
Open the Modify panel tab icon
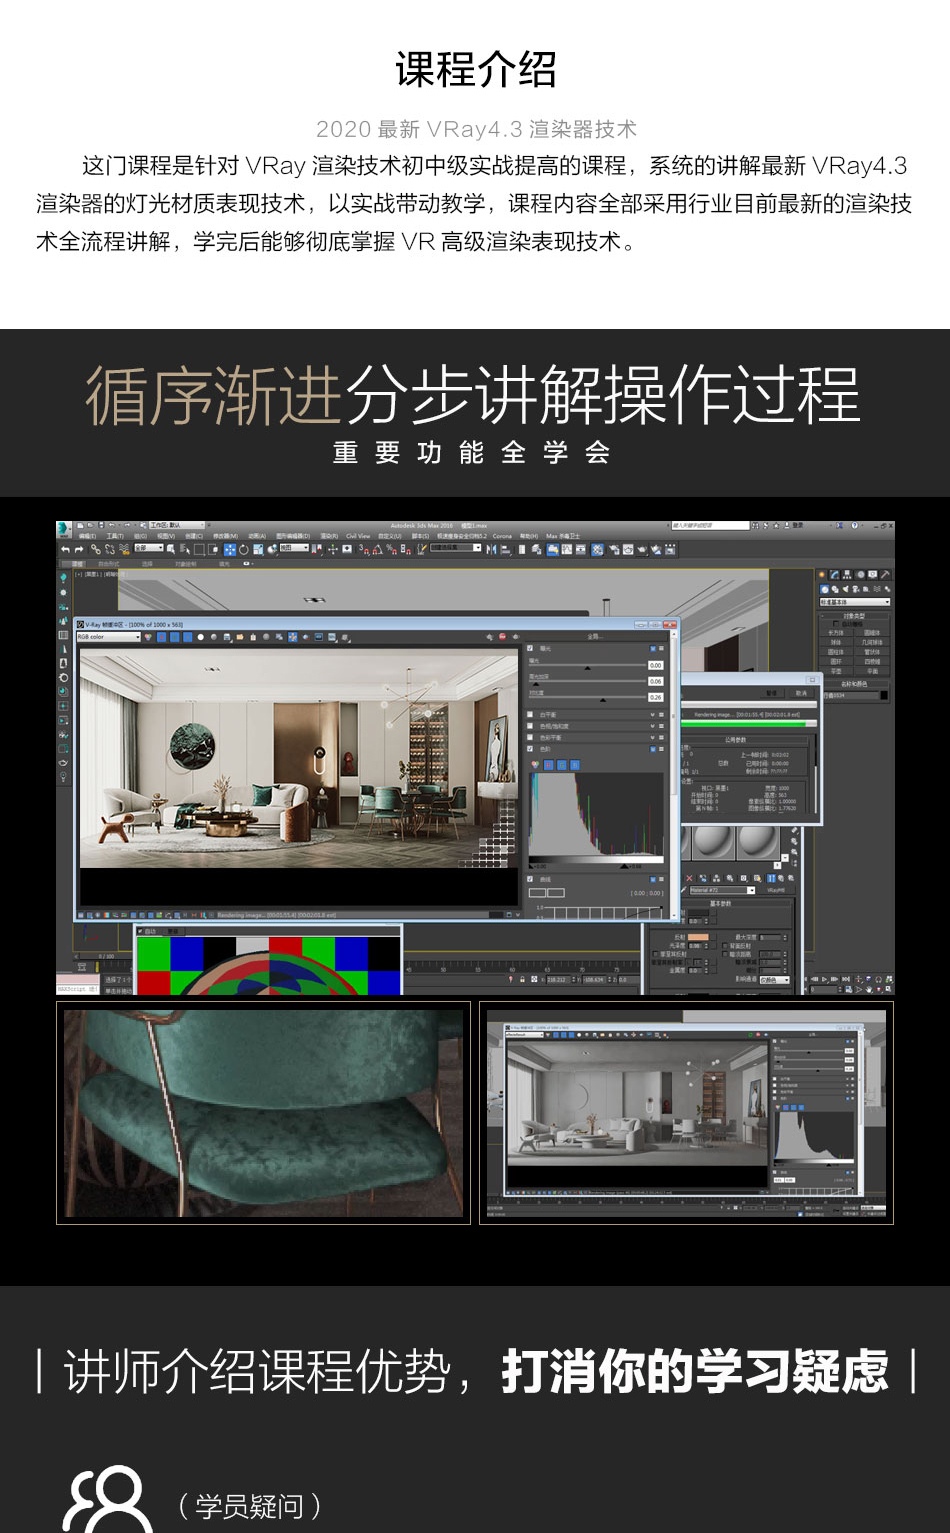(x=835, y=575)
